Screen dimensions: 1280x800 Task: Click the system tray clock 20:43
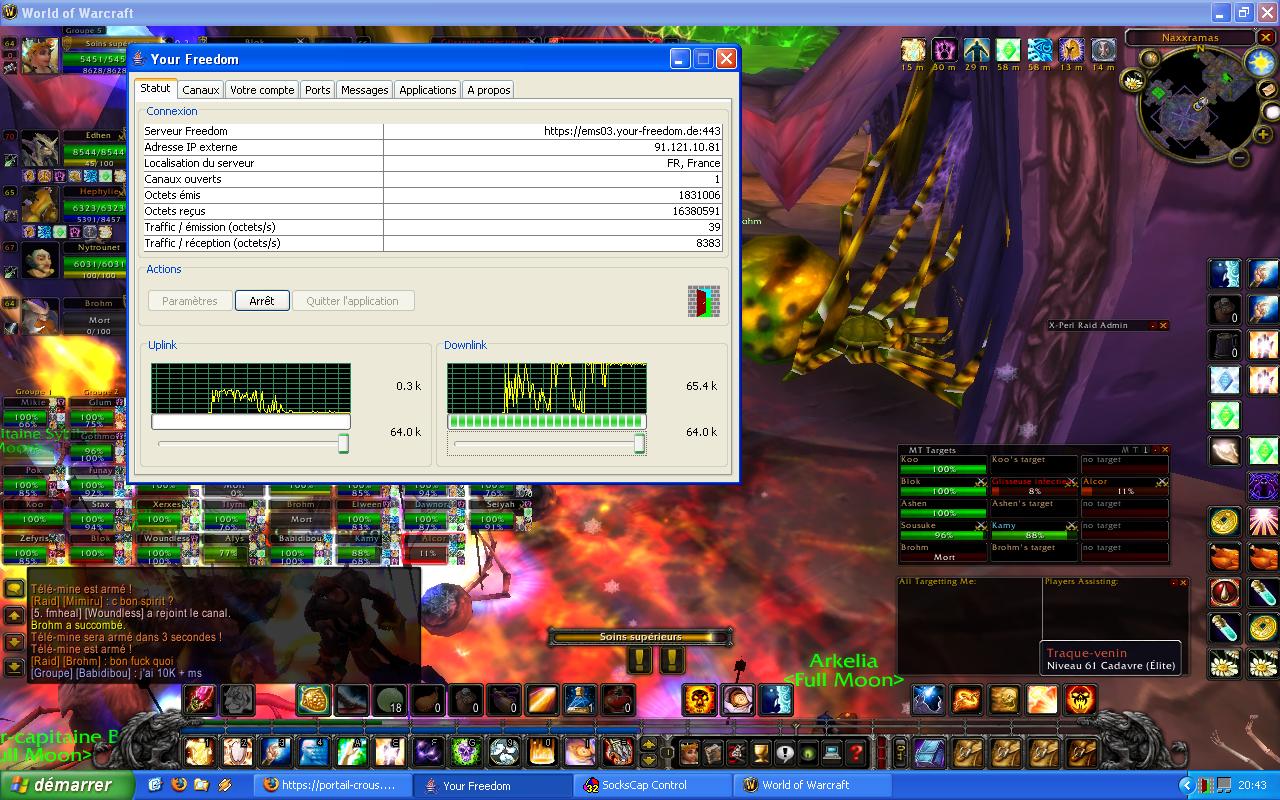pos(1252,785)
